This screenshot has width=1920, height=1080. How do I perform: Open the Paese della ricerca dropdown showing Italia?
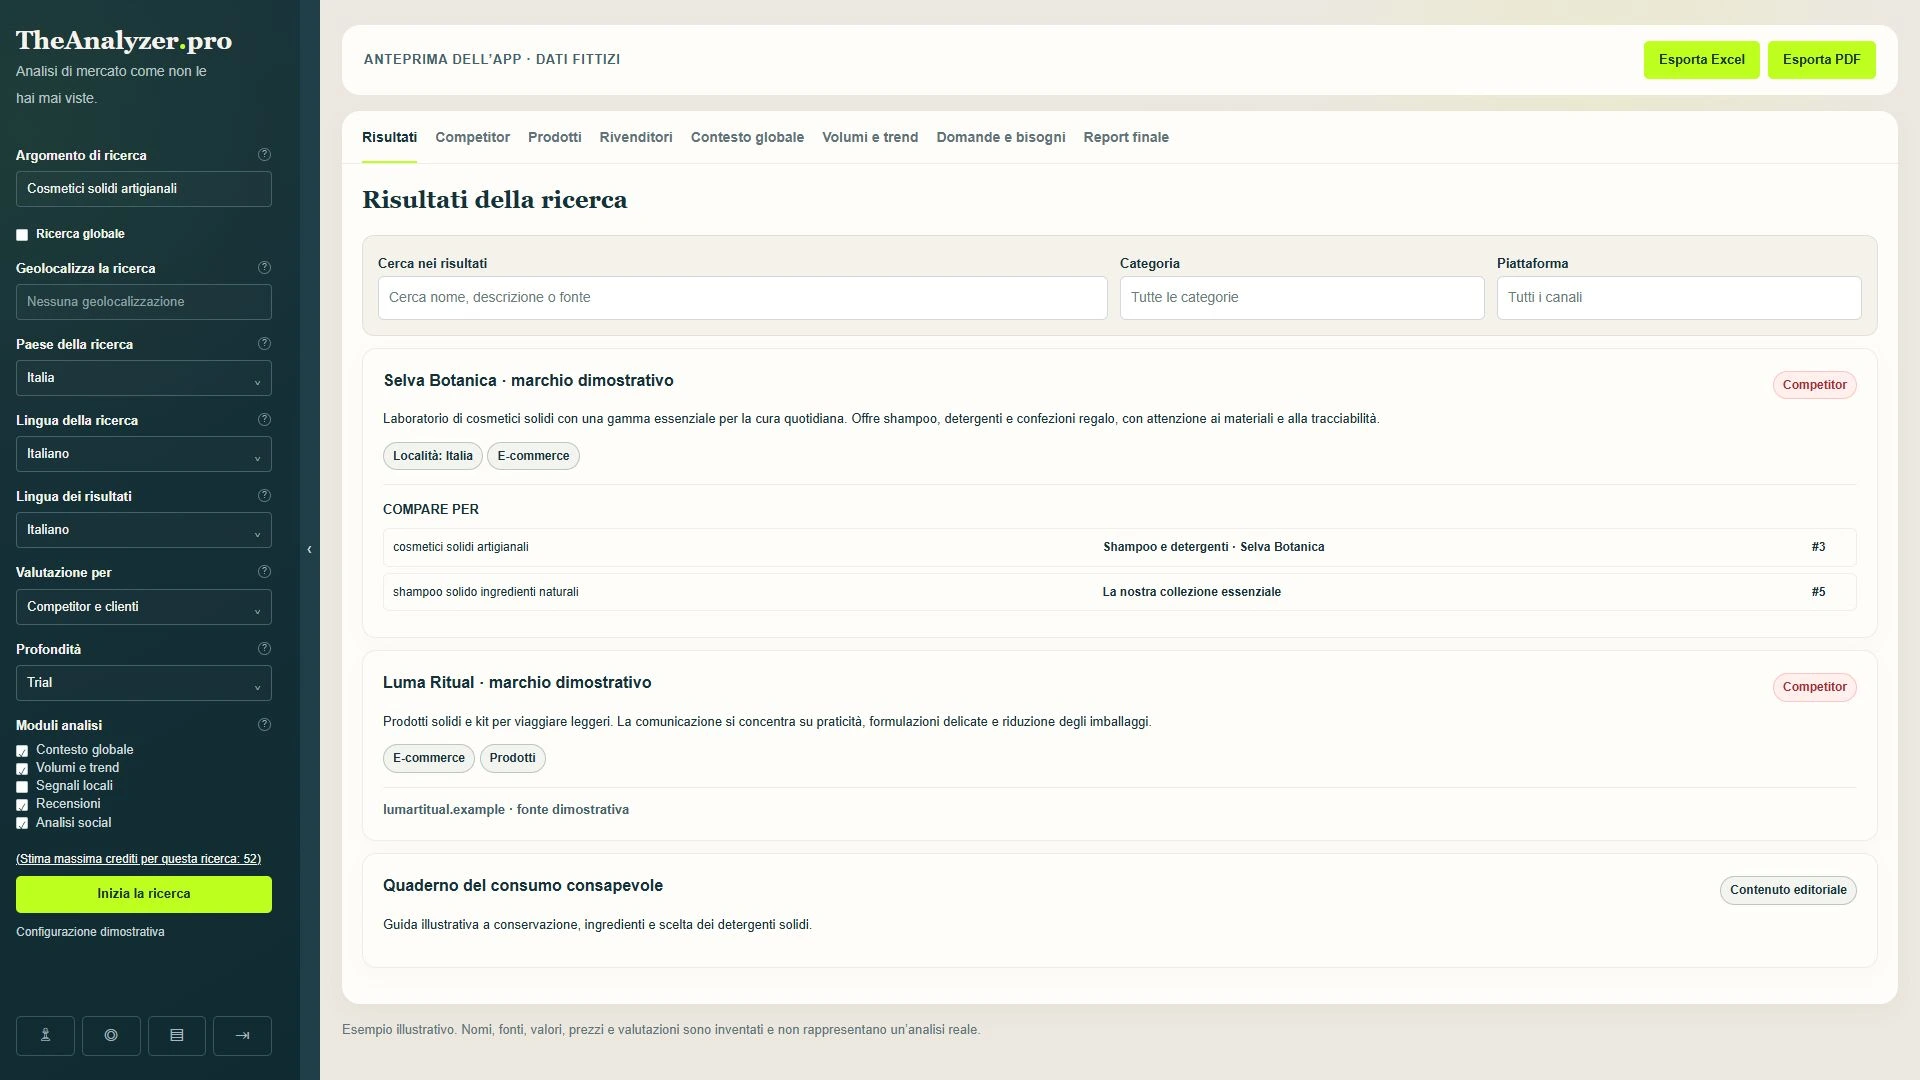tap(144, 378)
